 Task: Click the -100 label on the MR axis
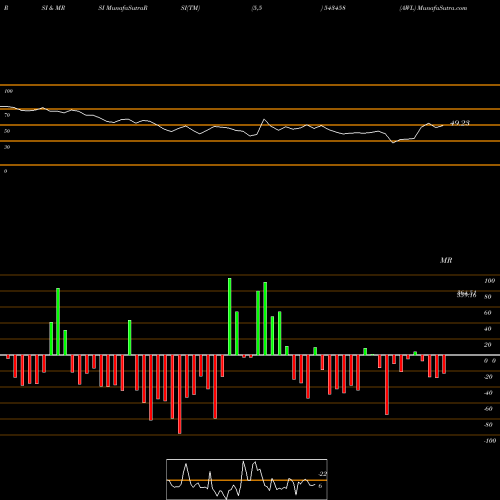point(490,441)
